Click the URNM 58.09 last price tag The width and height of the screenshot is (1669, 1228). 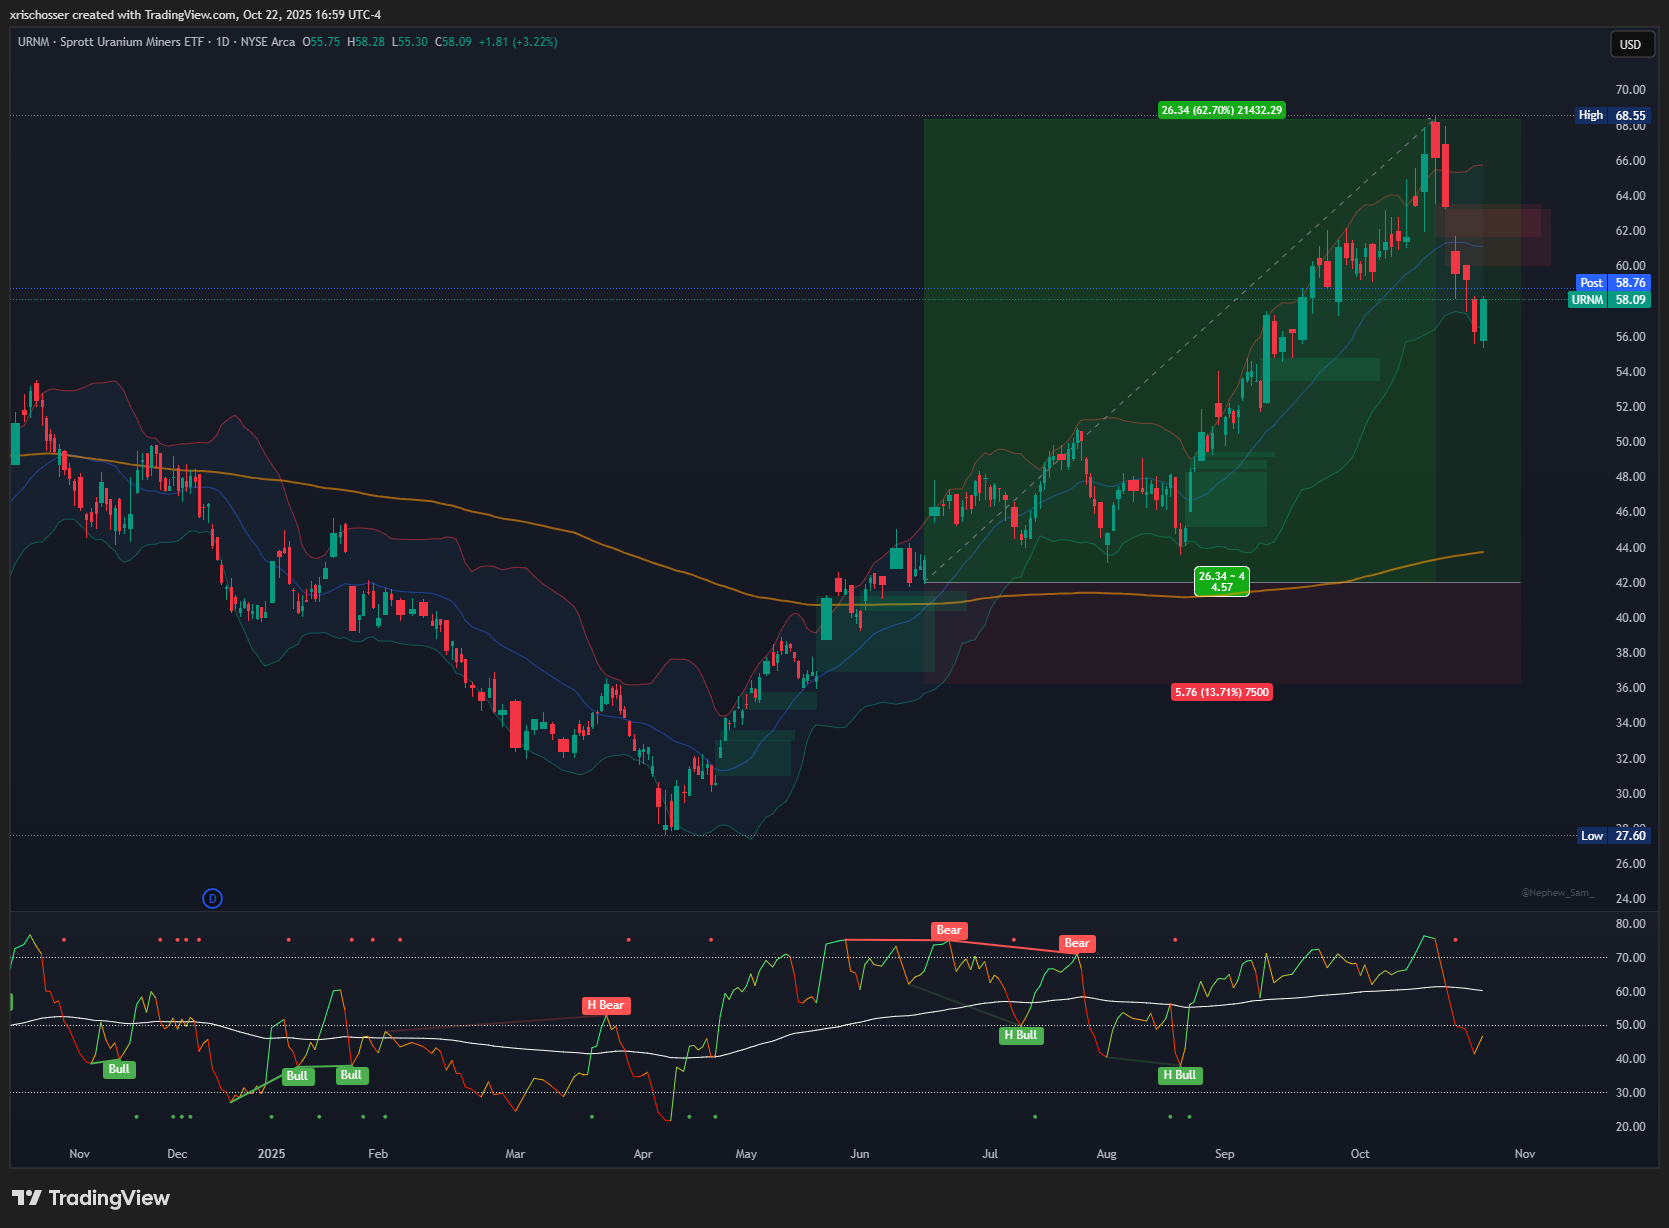point(1609,299)
